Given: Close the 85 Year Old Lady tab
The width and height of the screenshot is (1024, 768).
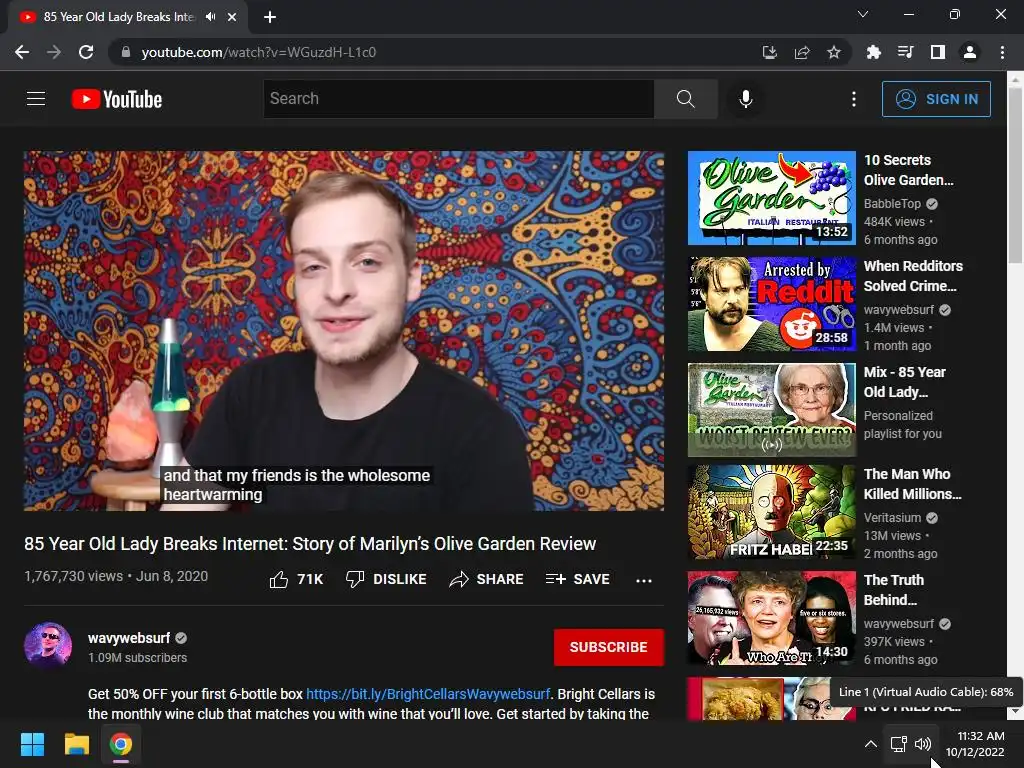Looking at the screenshot, I should (232, 17).
